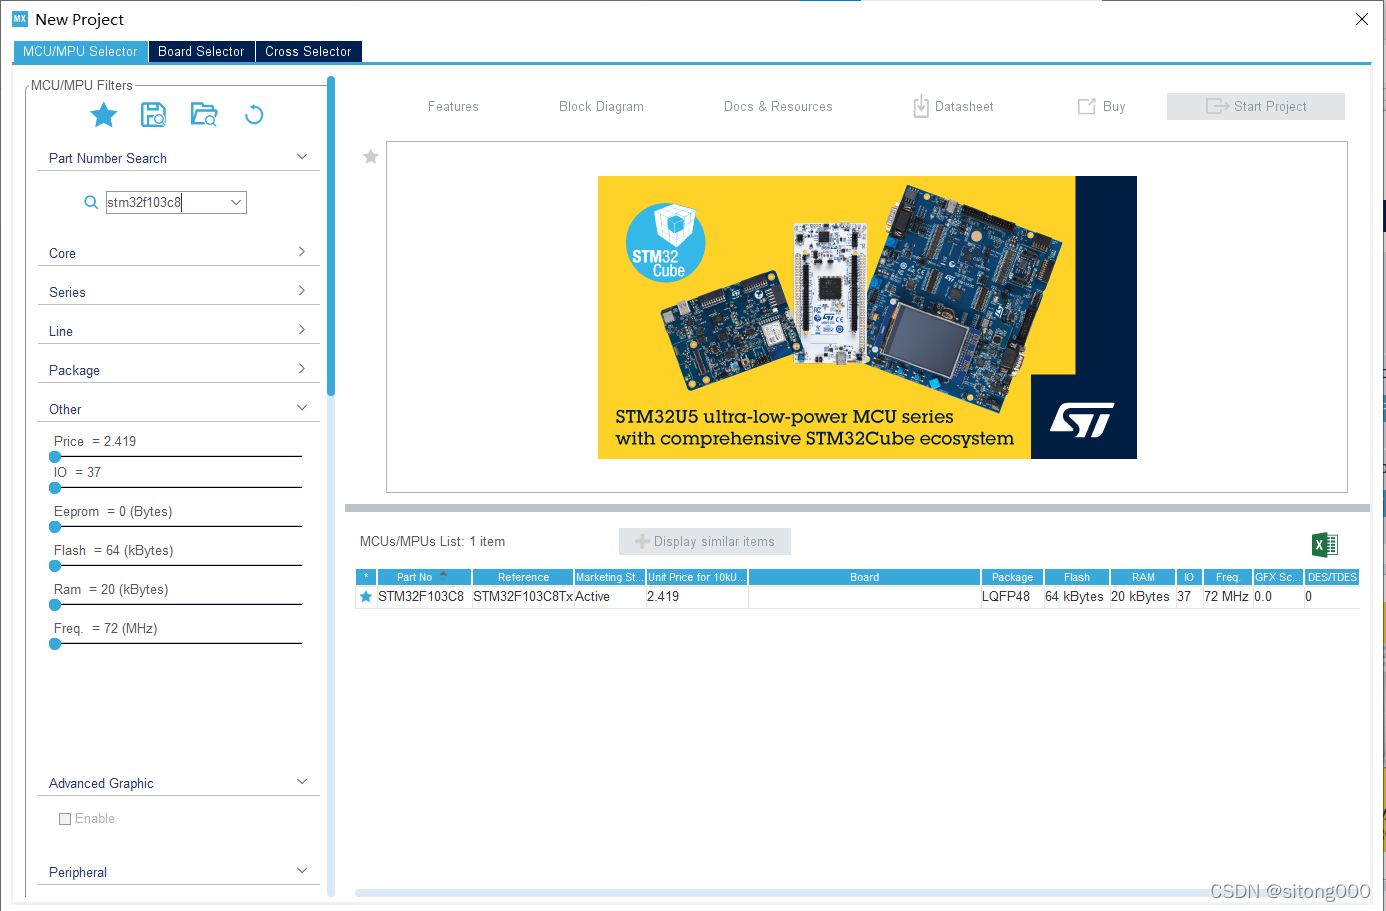Switch to Cross Selector tab
Image resolution: width=1386 pixels, height=911 pixels.
(308, 52)
